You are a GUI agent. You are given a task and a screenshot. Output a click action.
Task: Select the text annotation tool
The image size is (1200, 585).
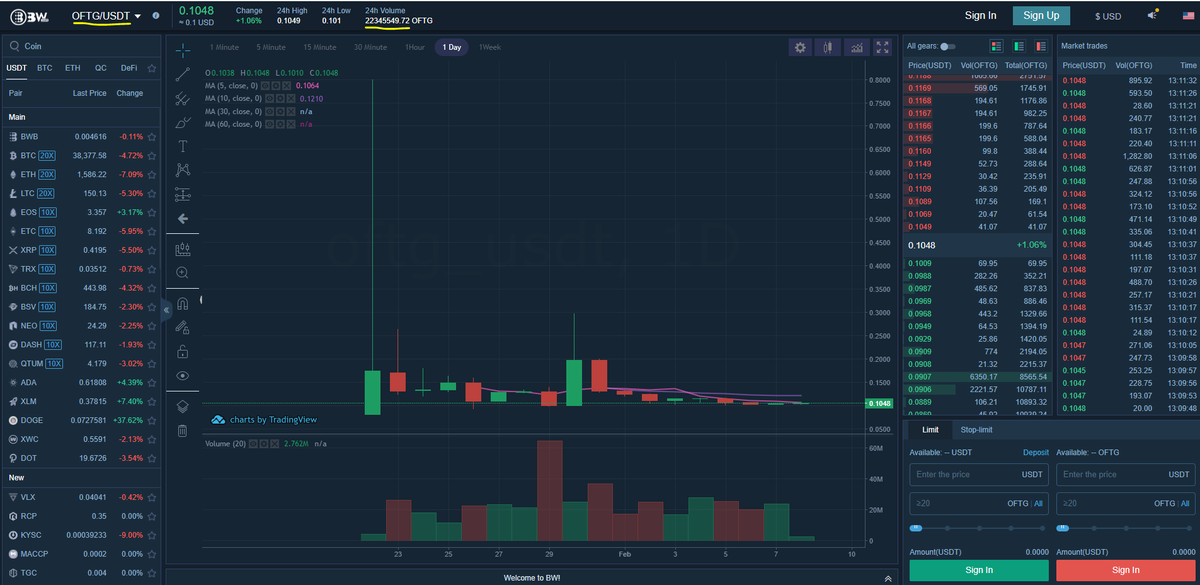click(182, 145)
